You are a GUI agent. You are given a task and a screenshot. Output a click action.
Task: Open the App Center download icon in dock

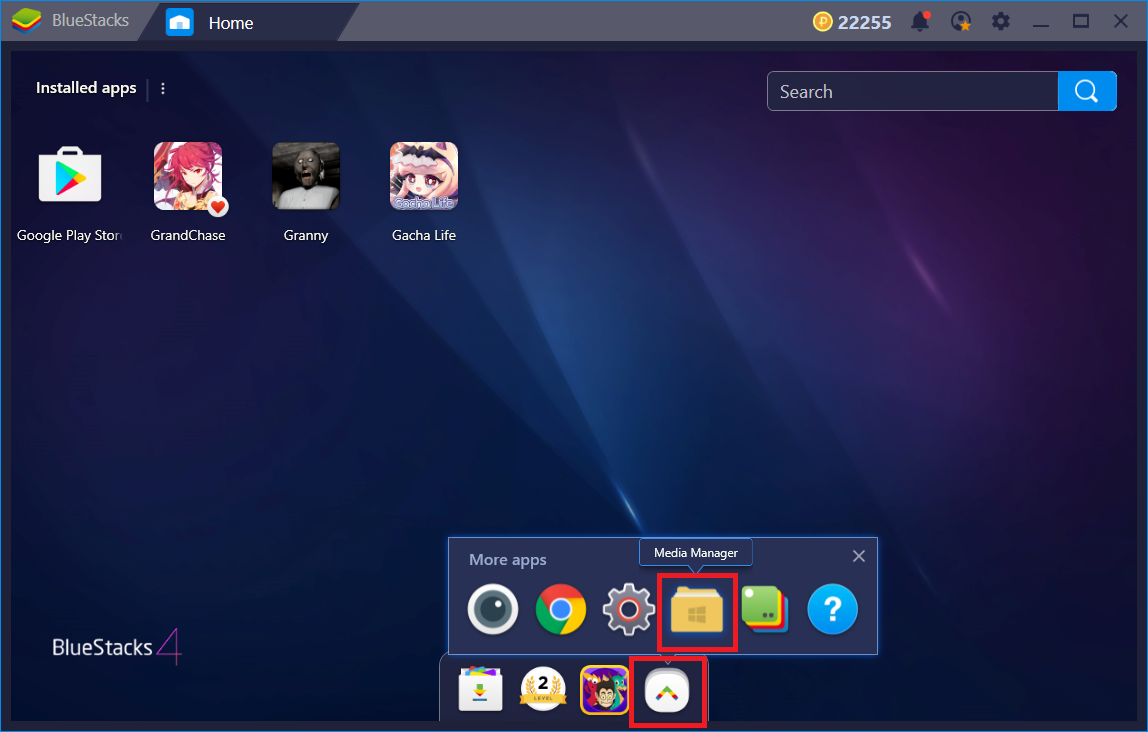(x=480, y=689)
